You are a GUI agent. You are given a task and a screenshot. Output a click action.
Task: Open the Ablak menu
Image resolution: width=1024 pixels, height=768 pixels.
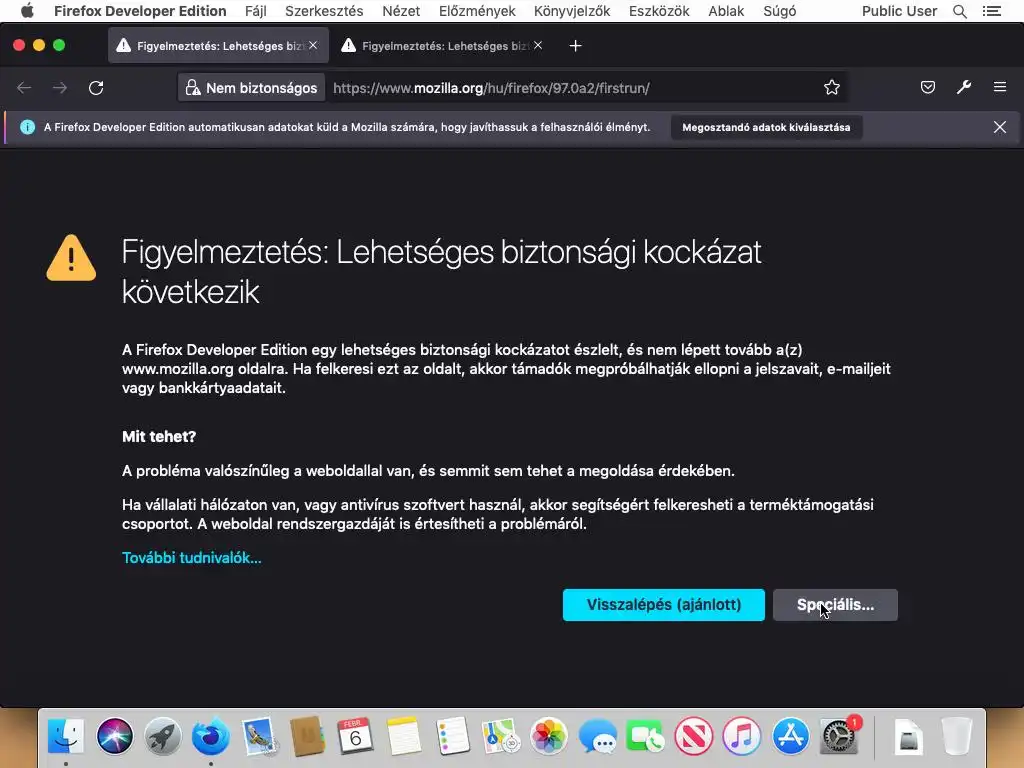(726, 11)
